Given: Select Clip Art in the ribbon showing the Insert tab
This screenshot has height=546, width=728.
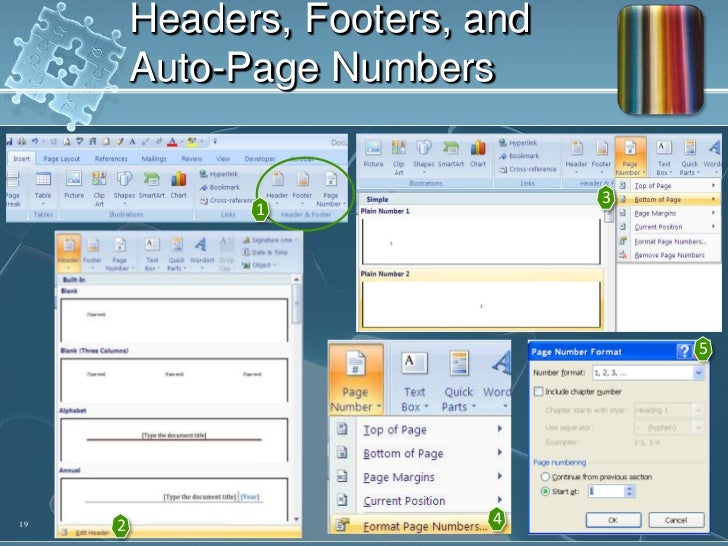Looking at the screenshot, I should click(x=99, y=188).
